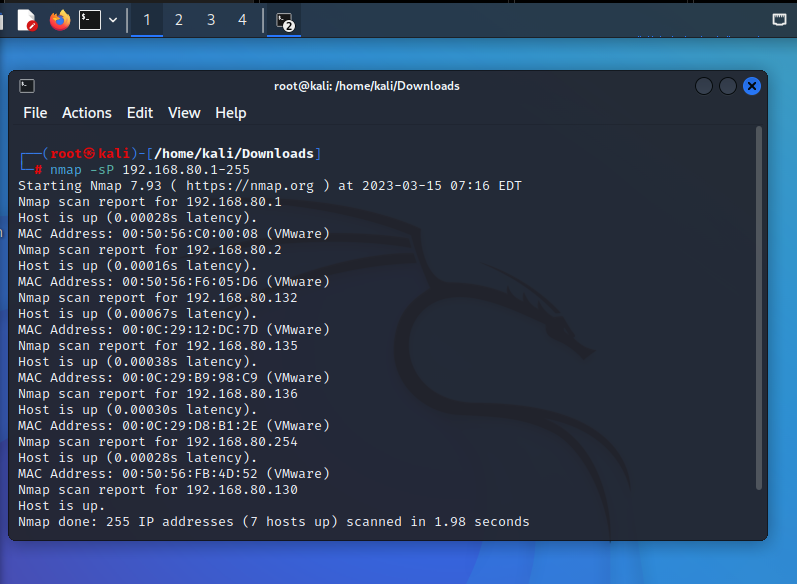Image resolution: width=797 pixels, height=584 pixels.
Task: Switch to workspace 3
Action: point(211,20)
